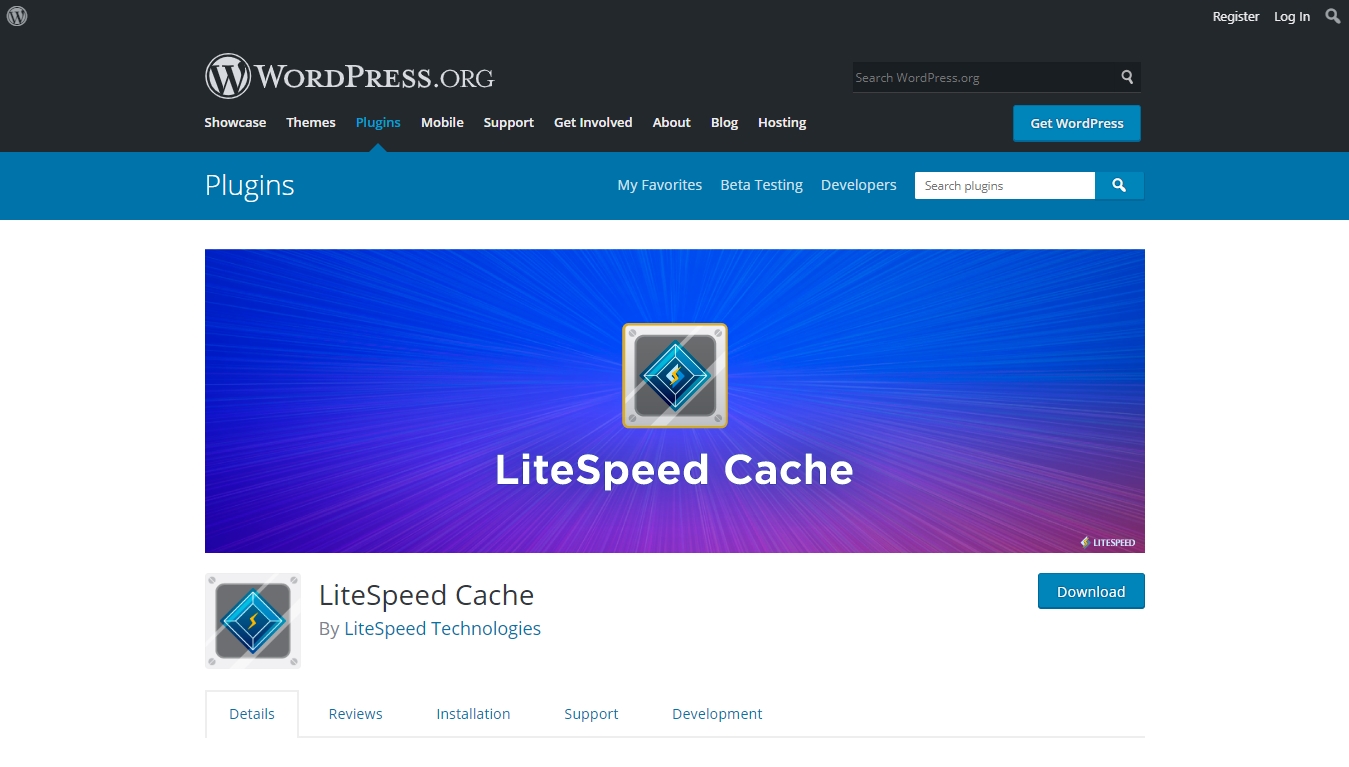Open the Mobile menu item

(442, 122)
